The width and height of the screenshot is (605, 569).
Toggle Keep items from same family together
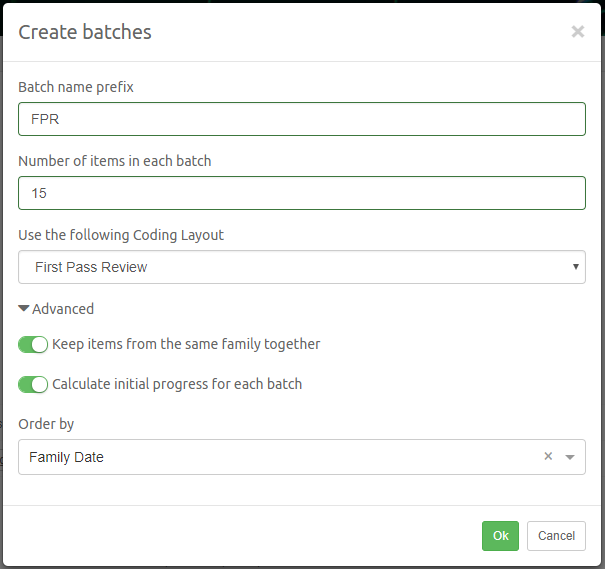click(33, 345)
